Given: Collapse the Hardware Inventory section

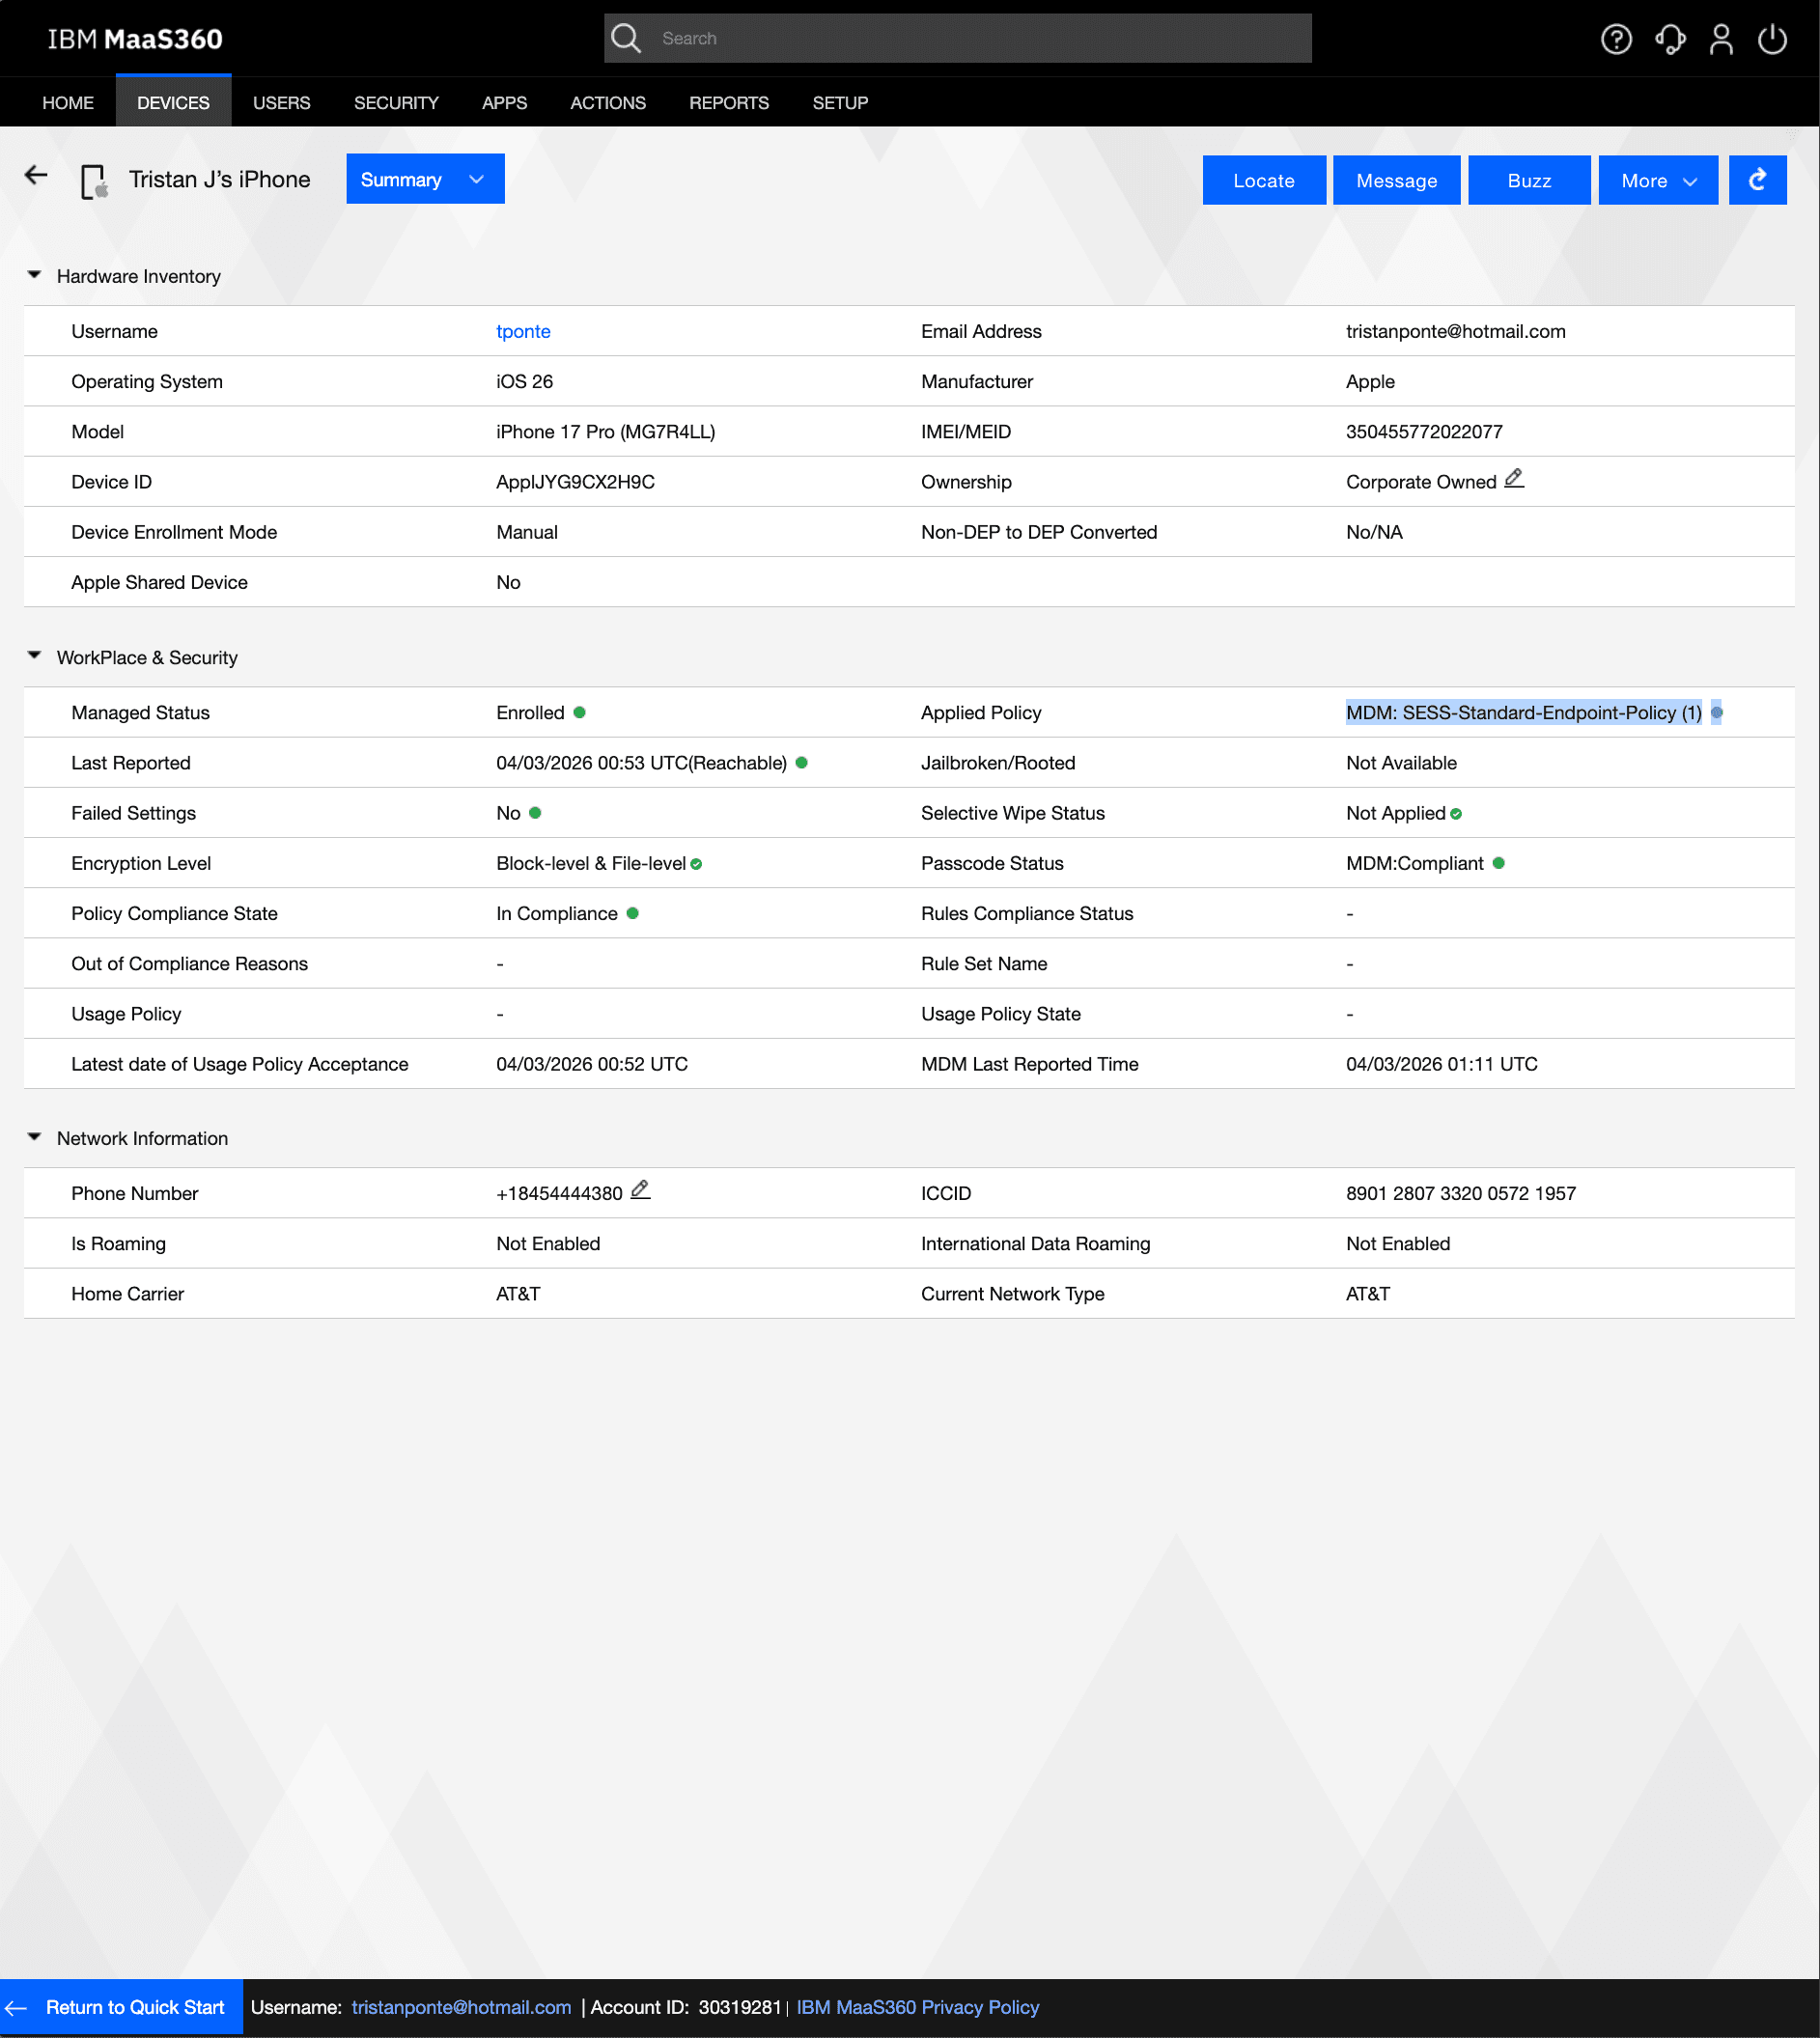Looking at the screenshot, I should pos(34,275).
